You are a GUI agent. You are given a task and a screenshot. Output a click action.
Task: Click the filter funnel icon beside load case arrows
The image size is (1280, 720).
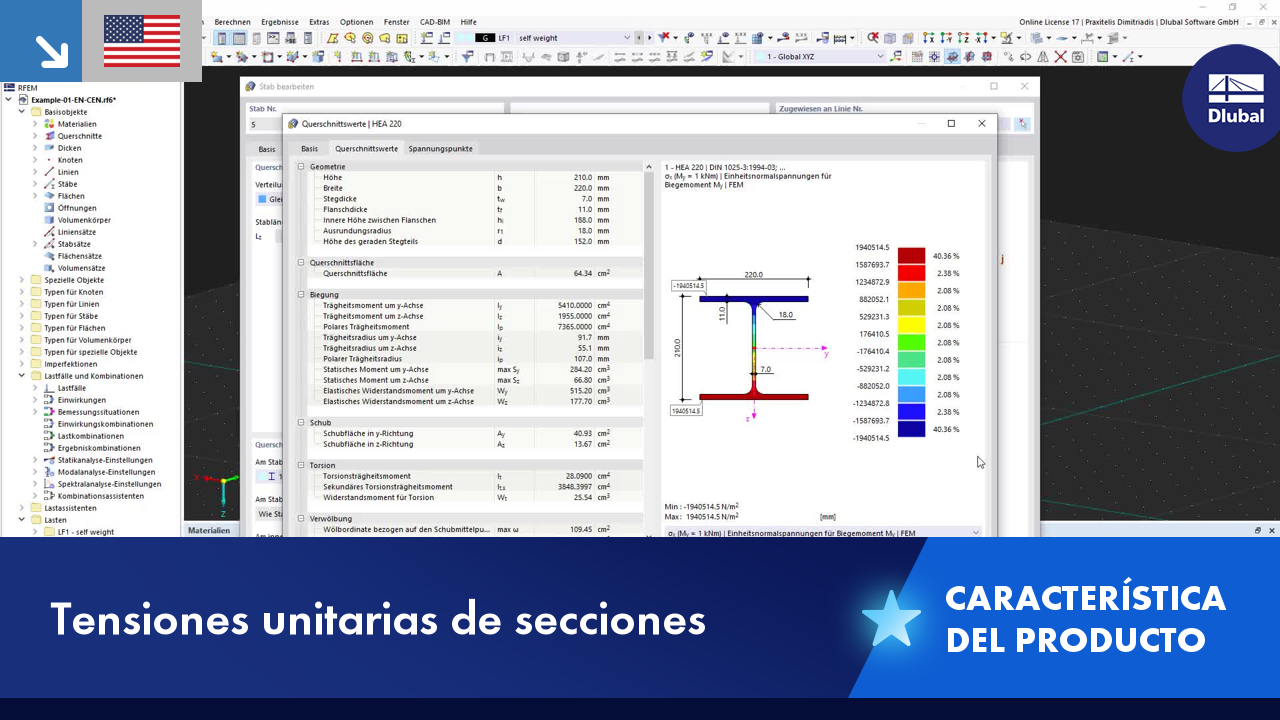[662, 38]
